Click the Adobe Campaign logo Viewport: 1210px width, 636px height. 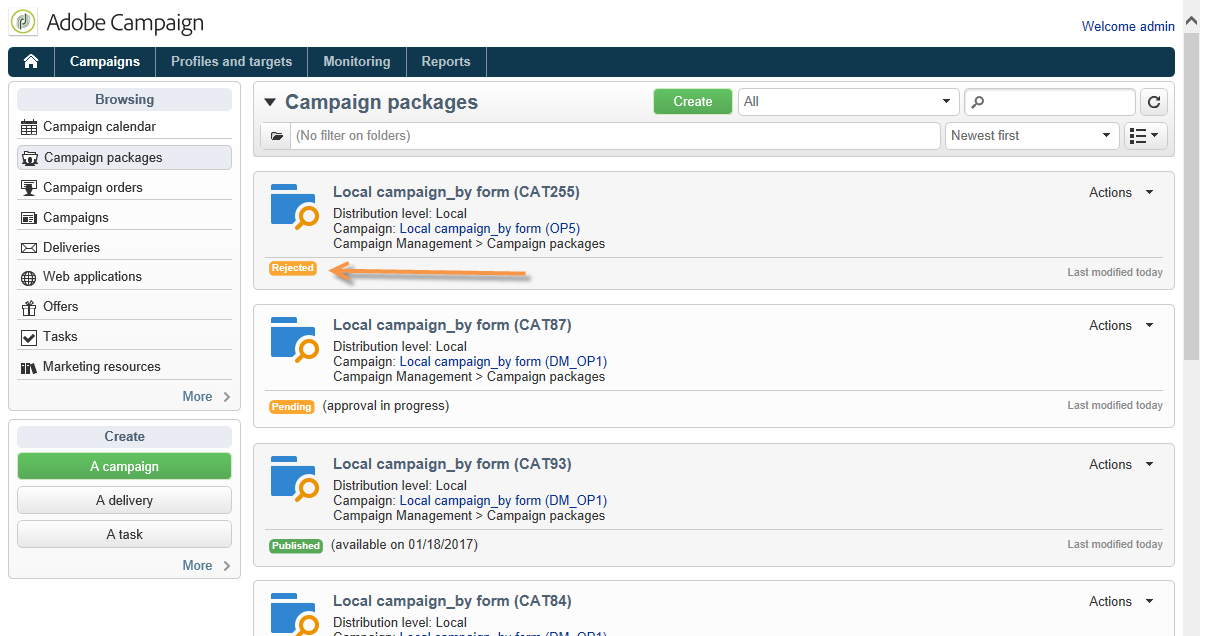click(x=24, y=22)
